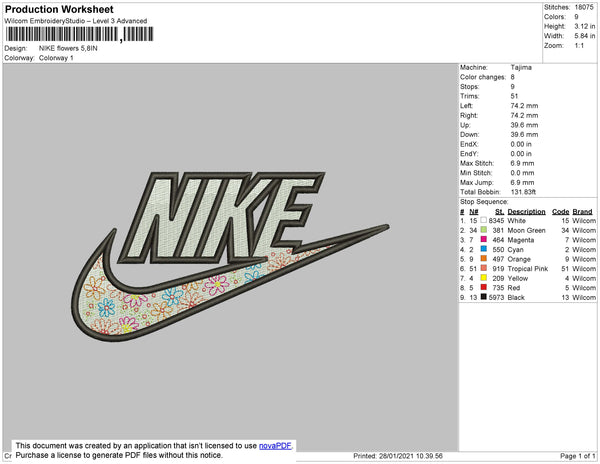
Task: Click the NIKE flowers embroidery design preview
Action: pos(230,256)
